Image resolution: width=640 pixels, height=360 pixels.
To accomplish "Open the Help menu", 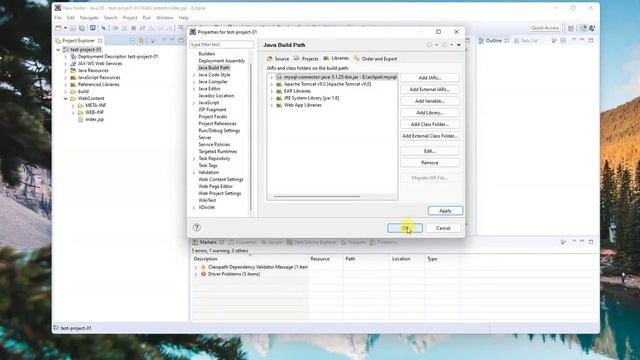I will [184, 18].
